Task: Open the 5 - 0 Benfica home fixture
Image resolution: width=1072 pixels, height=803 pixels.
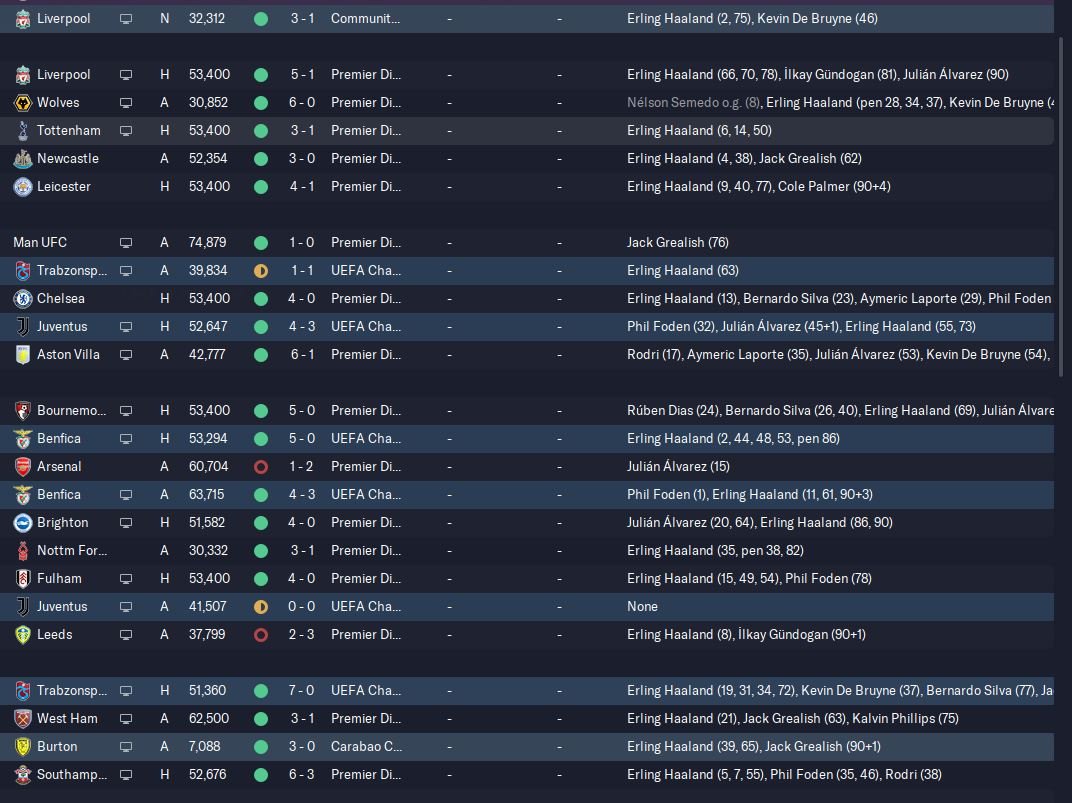Action: point(526,439)
